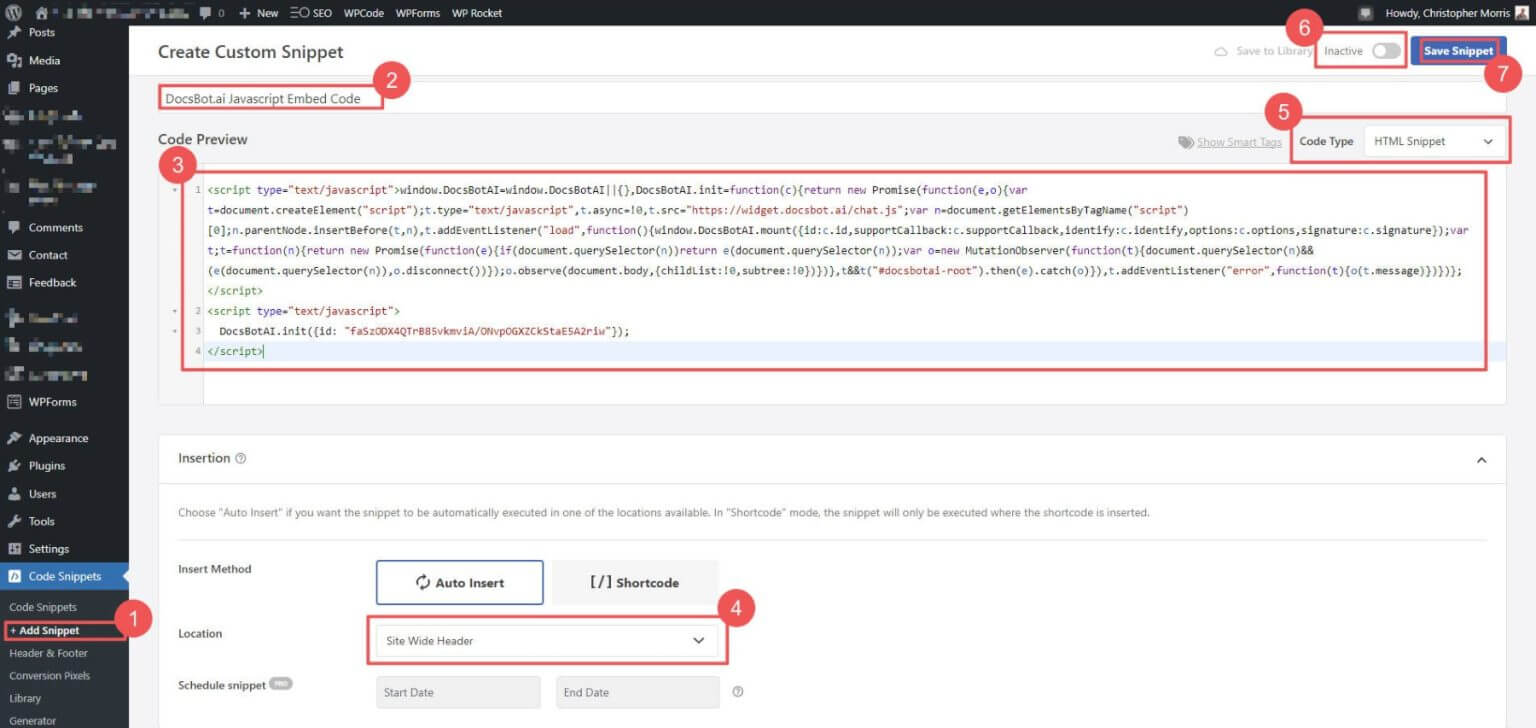Click the Appearance brush sidebar icon

[14, 438]
